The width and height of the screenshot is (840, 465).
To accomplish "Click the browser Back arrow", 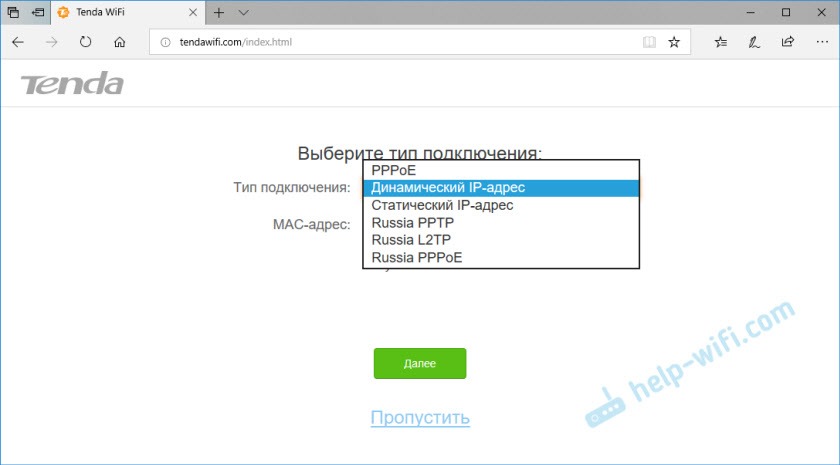I will click(19, 43).
